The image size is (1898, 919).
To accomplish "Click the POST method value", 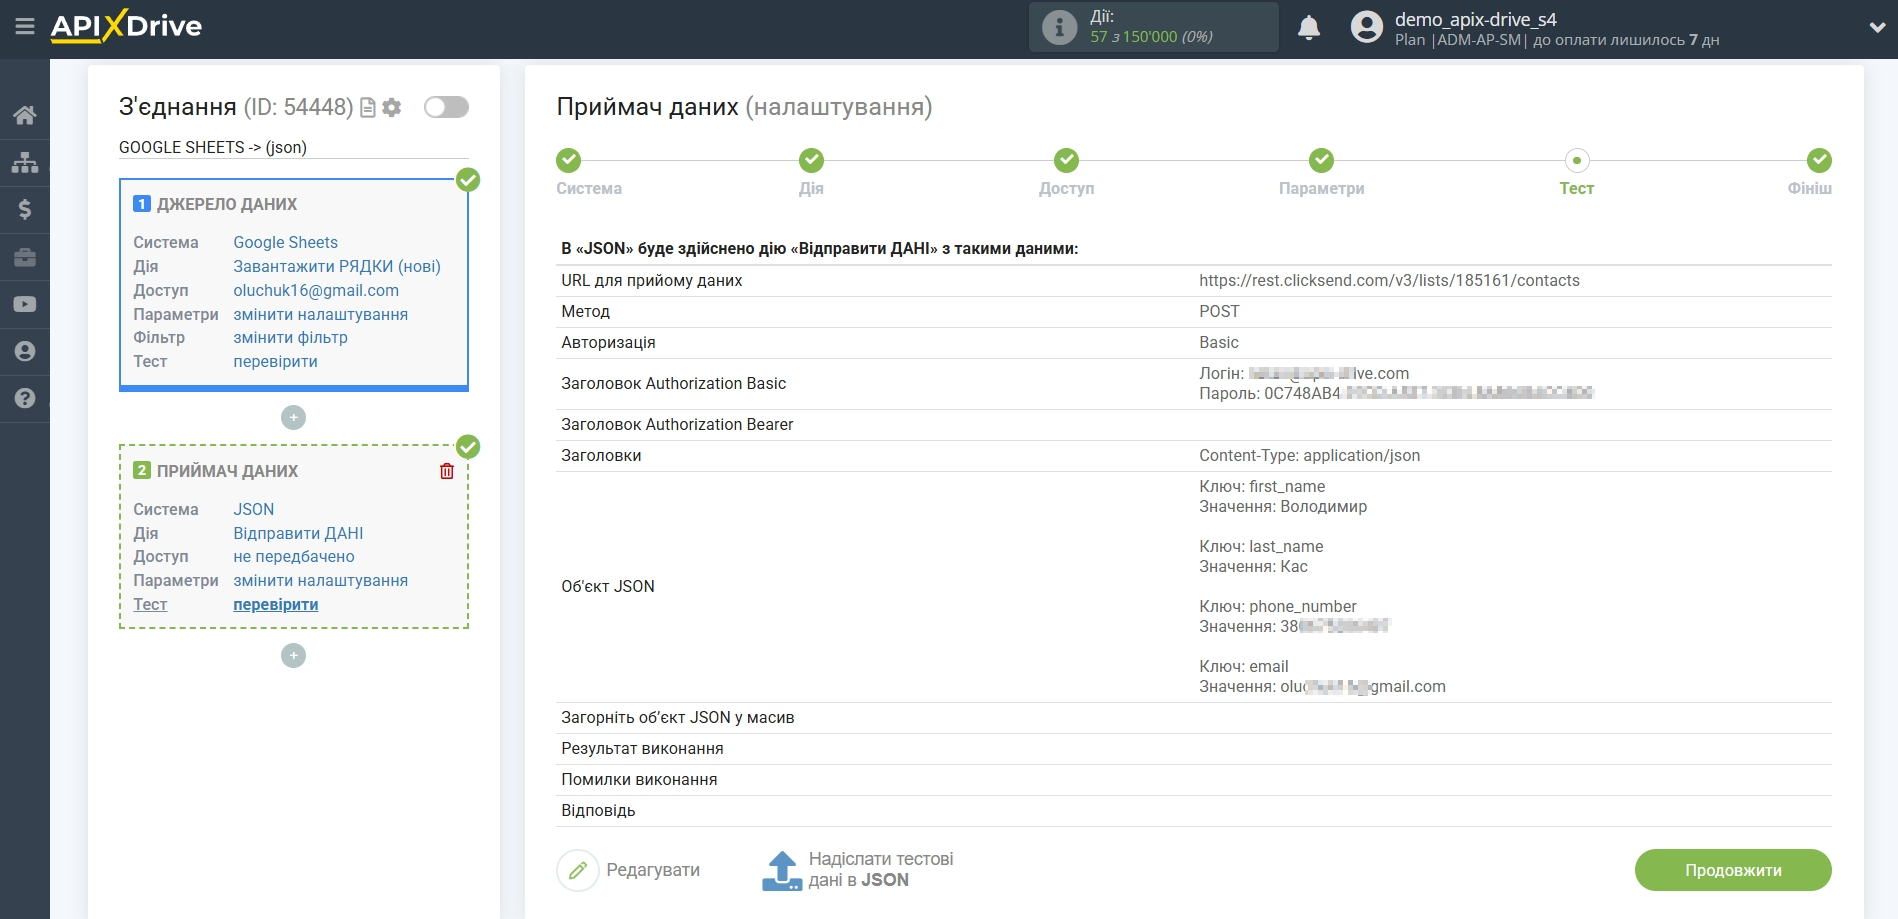I will click(x=1219, y=311).
